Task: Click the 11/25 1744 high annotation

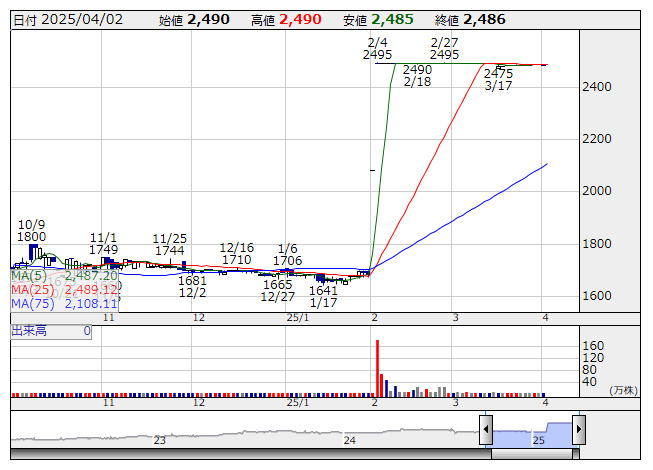Action: coord(170,244)
